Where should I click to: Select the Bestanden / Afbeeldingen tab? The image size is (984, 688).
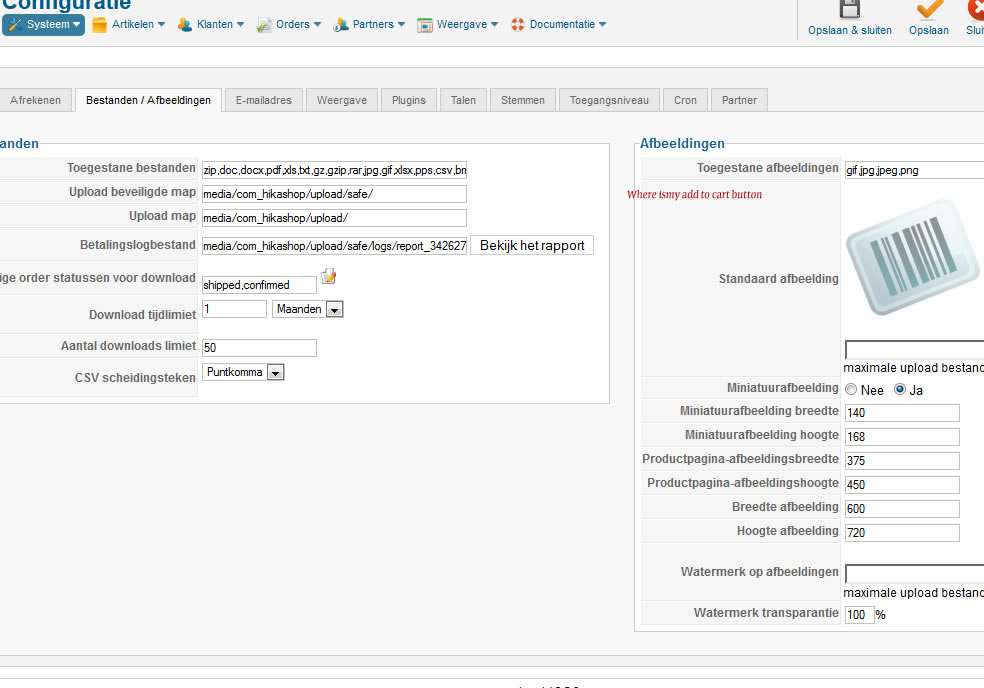pos(148,100)
